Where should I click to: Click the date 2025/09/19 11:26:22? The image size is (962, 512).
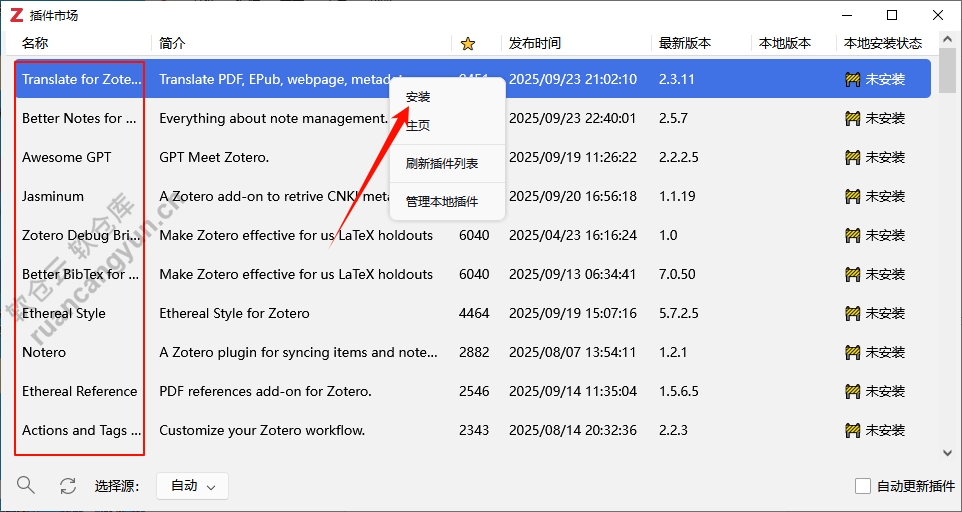tap(573, 158)
